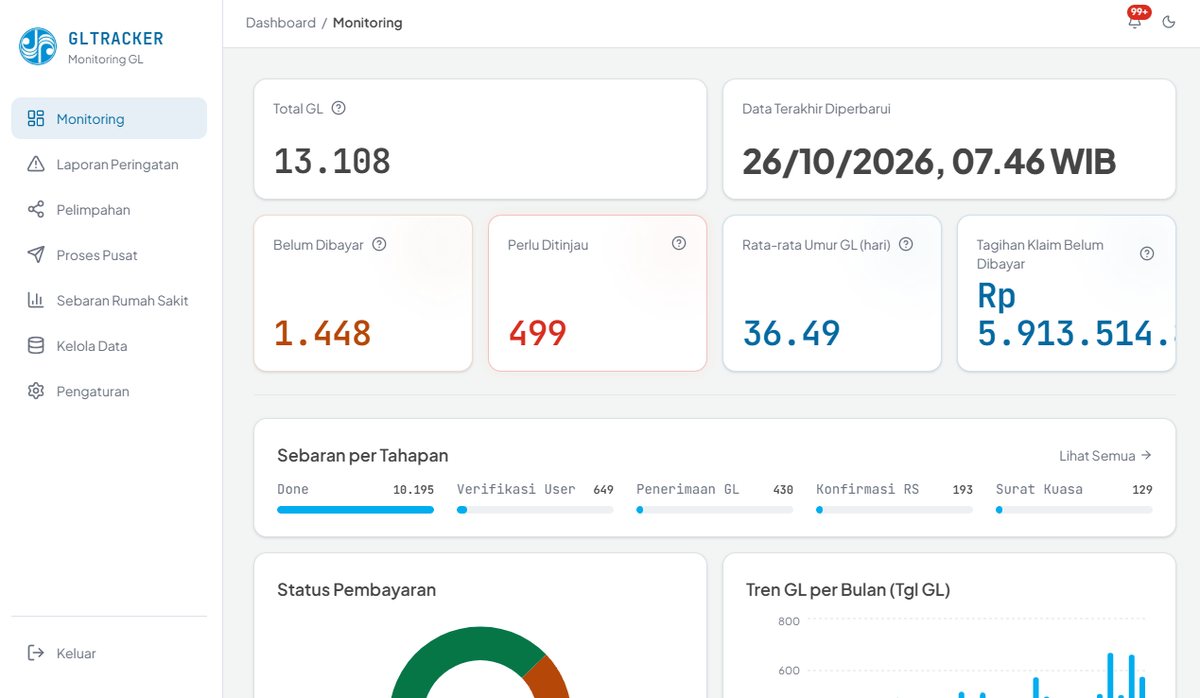Click the GLTracker logo icon
Screen dimensions: 1200x698
(x=38, y=46)
